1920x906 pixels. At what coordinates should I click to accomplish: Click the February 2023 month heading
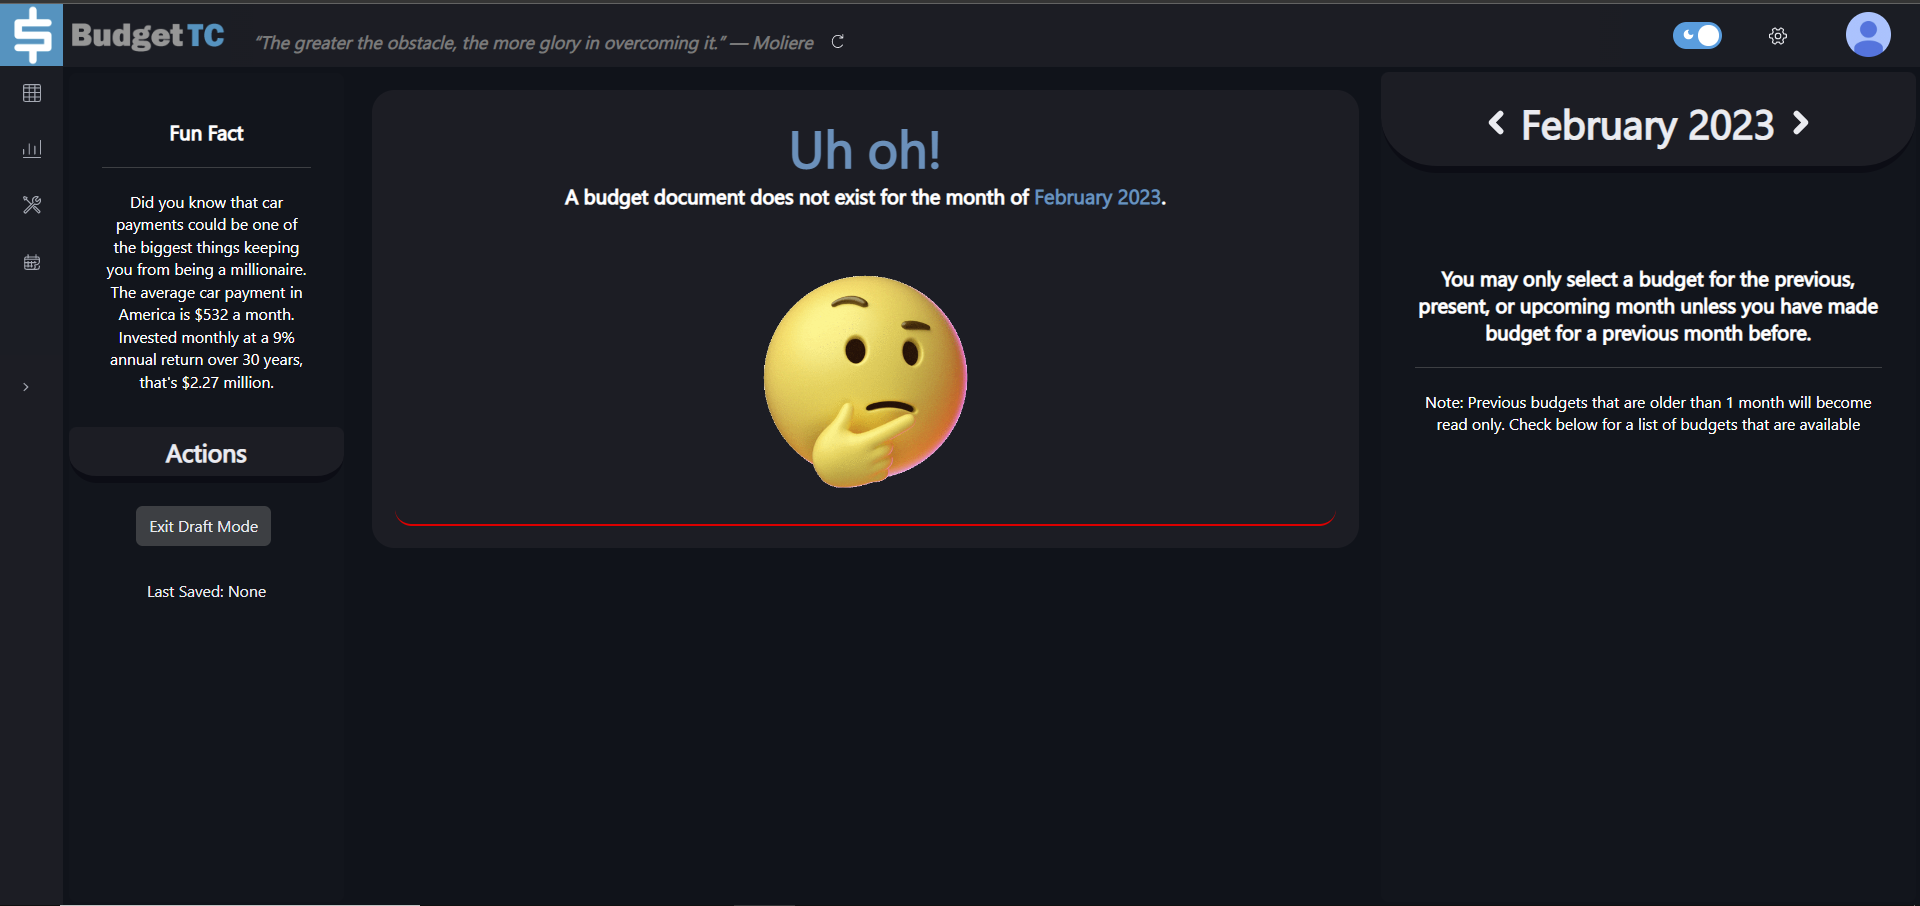pos(1647,126)
